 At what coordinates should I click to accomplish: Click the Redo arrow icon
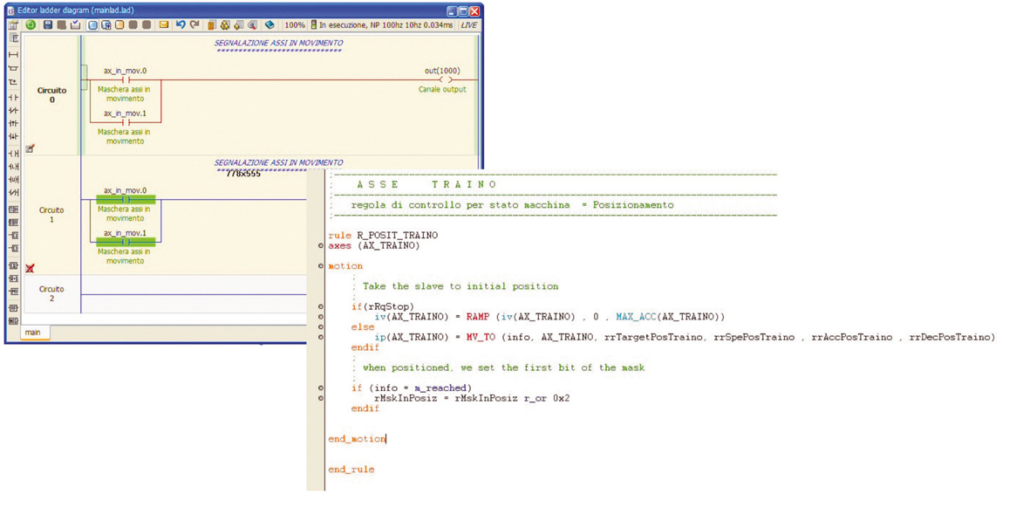pos(195,24)
